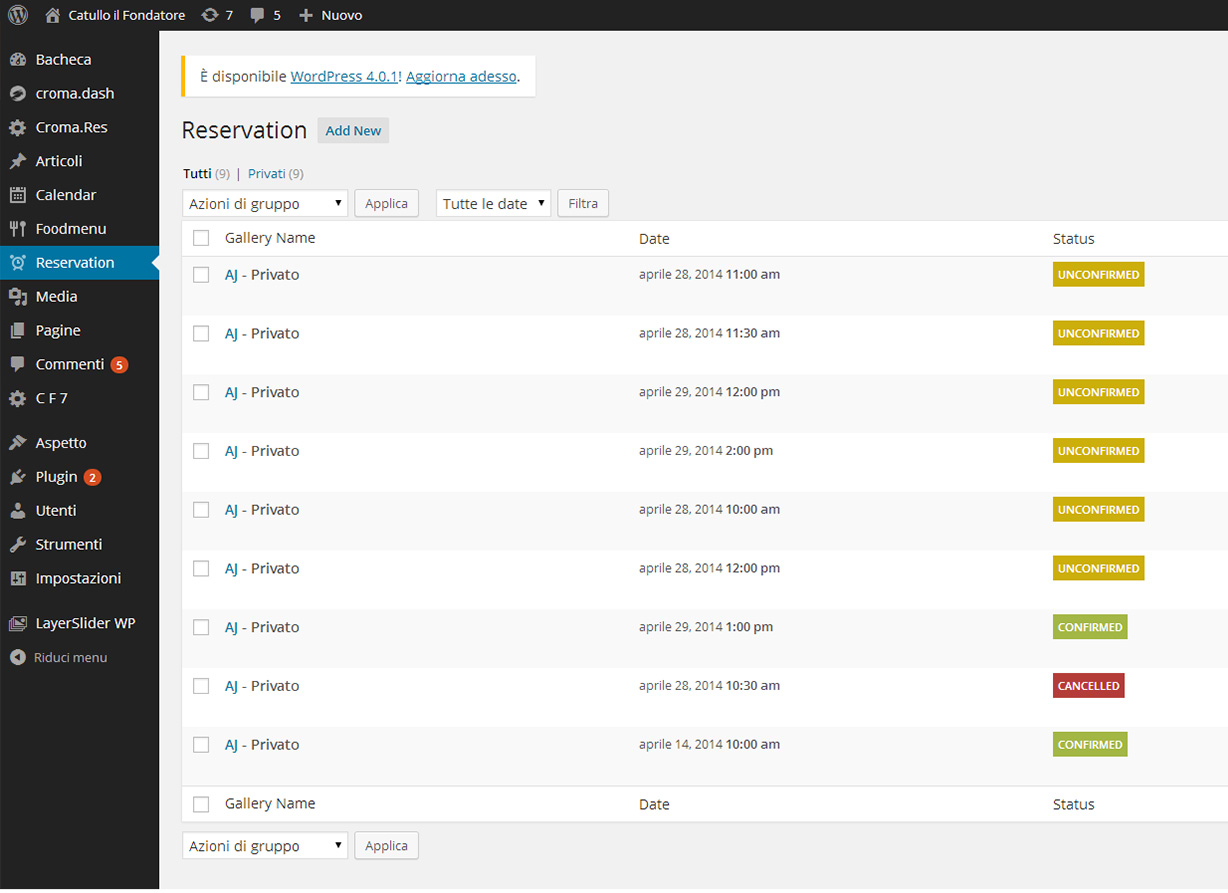Image resolution: width=1228 pixels, height=893 pixels.
Task: Click the Strumenti wrench icon
Action: (17, 545)
